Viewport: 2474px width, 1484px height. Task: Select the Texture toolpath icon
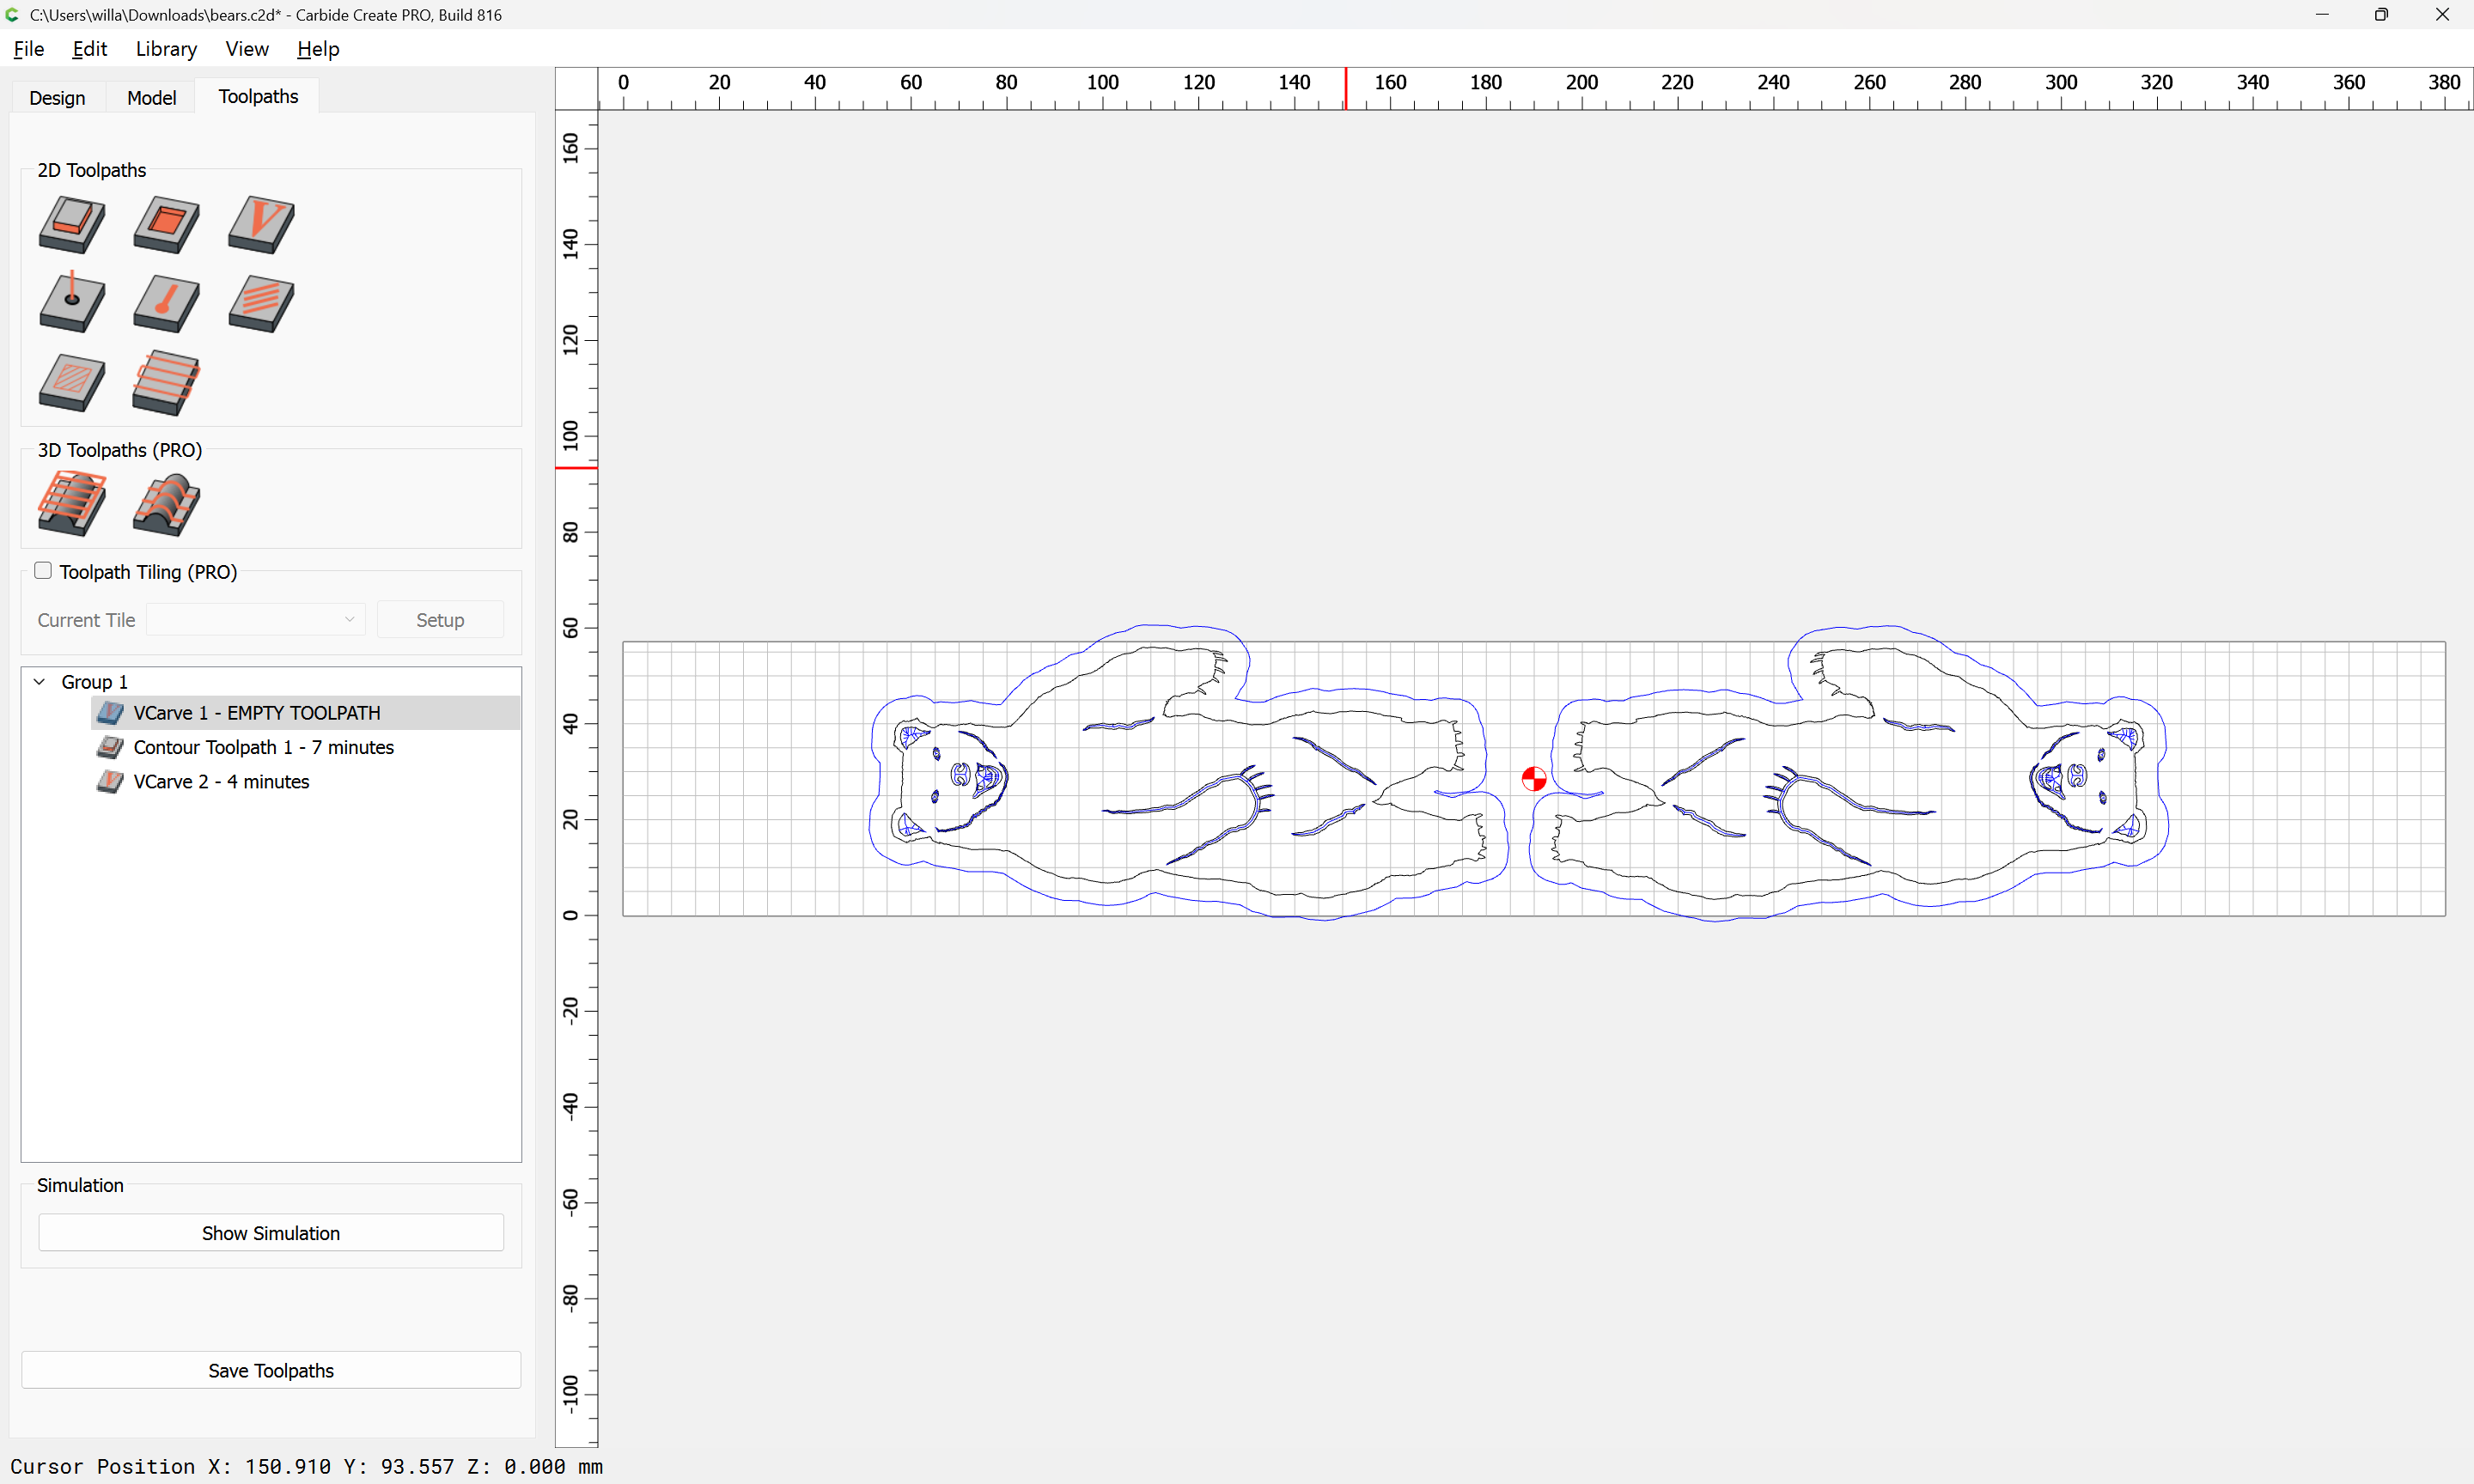(x=261, y=303)
